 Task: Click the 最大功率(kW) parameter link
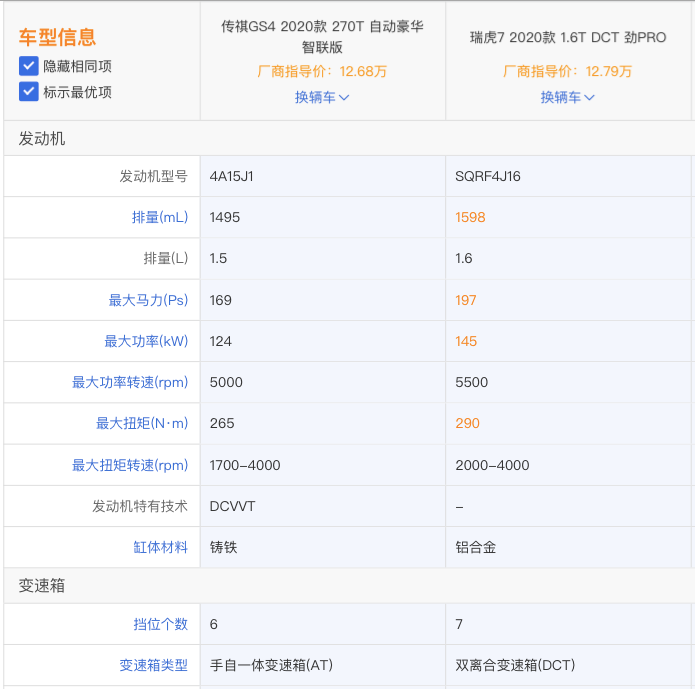point(146,341)
